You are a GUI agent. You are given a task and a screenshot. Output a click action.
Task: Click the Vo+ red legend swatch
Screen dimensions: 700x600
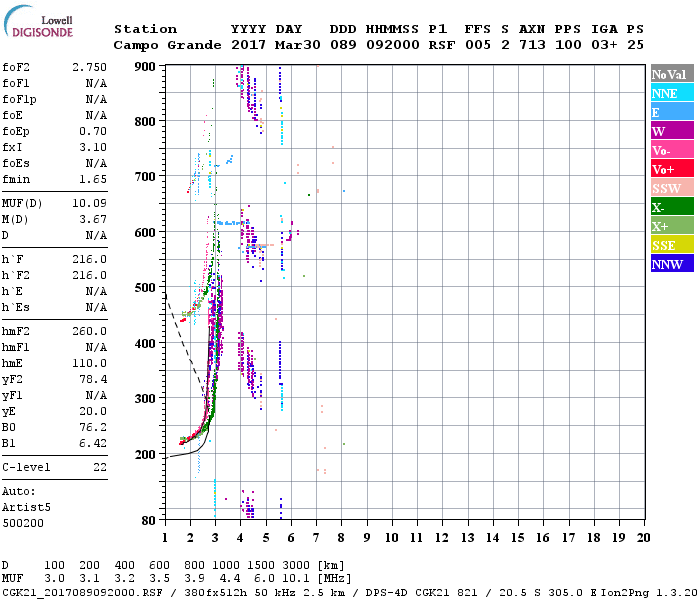pyautogui.click(x=671, y=169)
